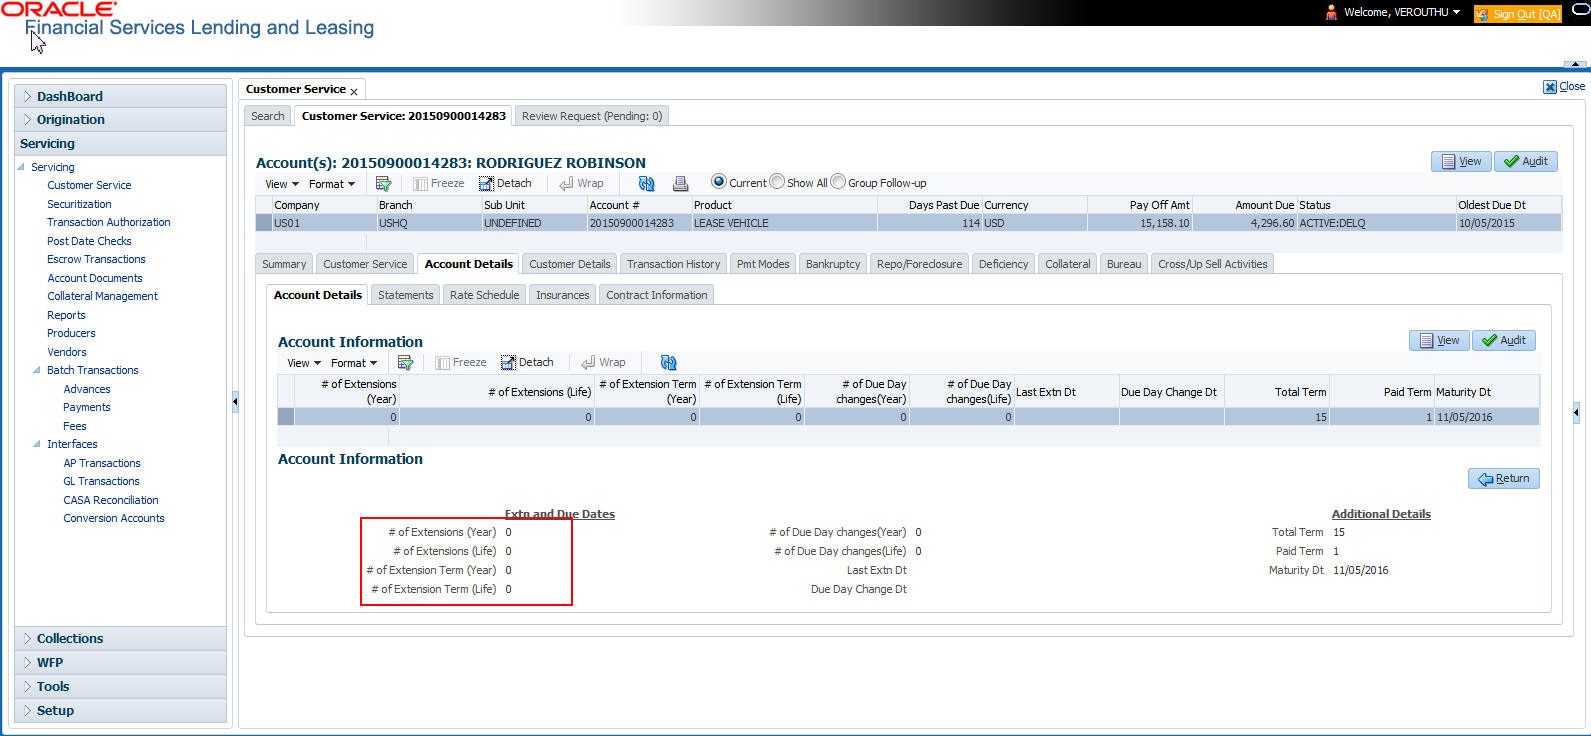This screenshot has height=736, width=1591.
Task: Click the Freeze icon in the accounts toolbar
Action: 438,184
